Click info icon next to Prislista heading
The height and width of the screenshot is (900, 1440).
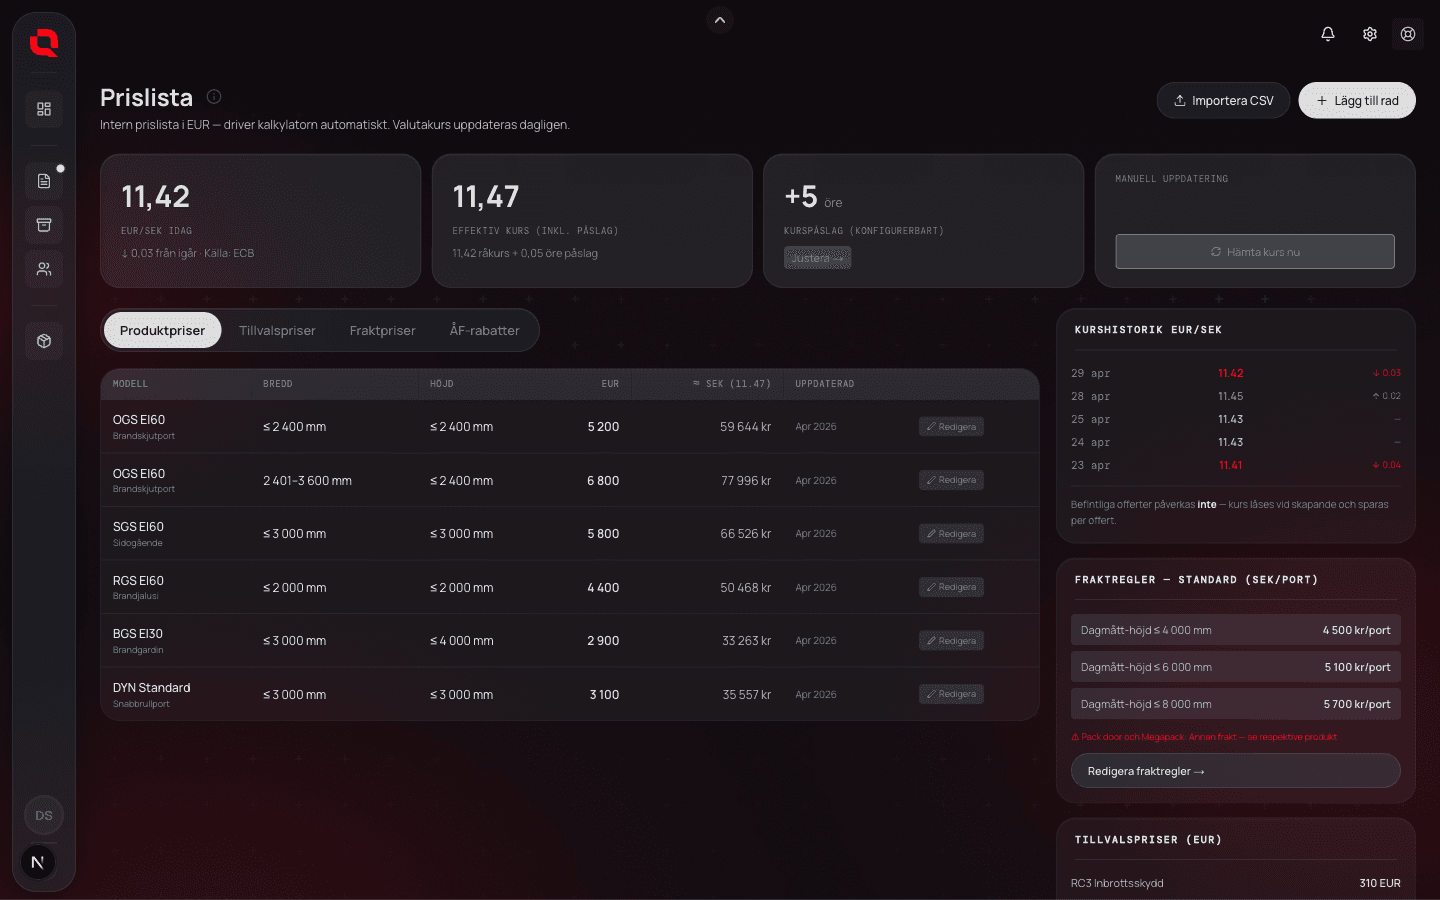coord(214,97)
